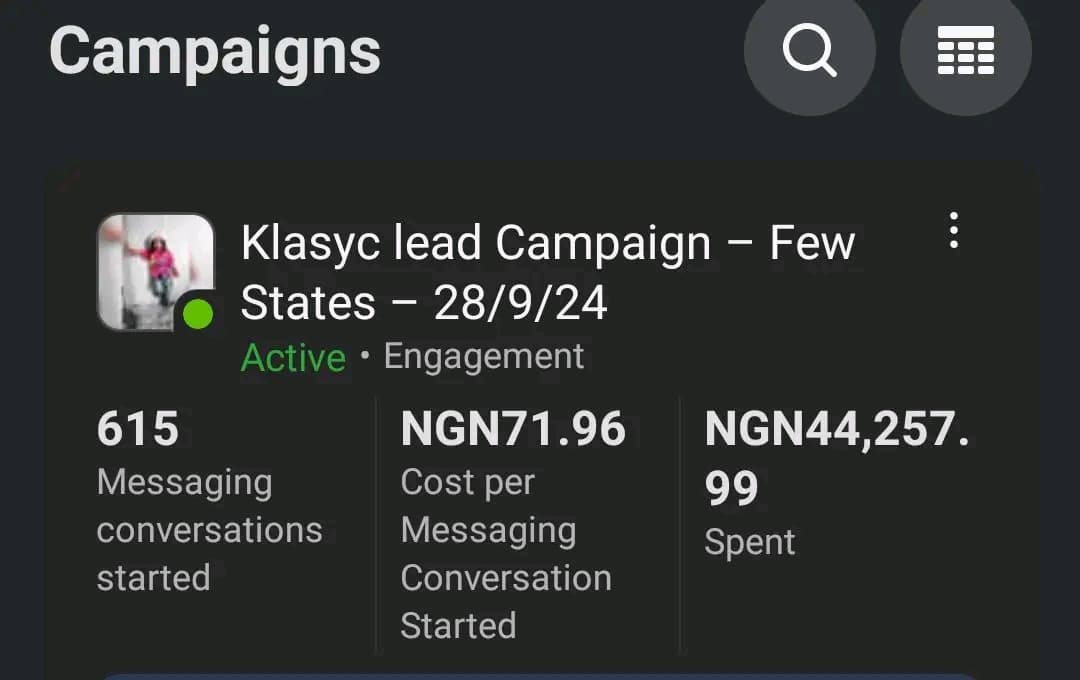This screenshot has height=680, width=1080.
Task: Select the NGN44,257.99 spent amount
Action: (836, 457)
